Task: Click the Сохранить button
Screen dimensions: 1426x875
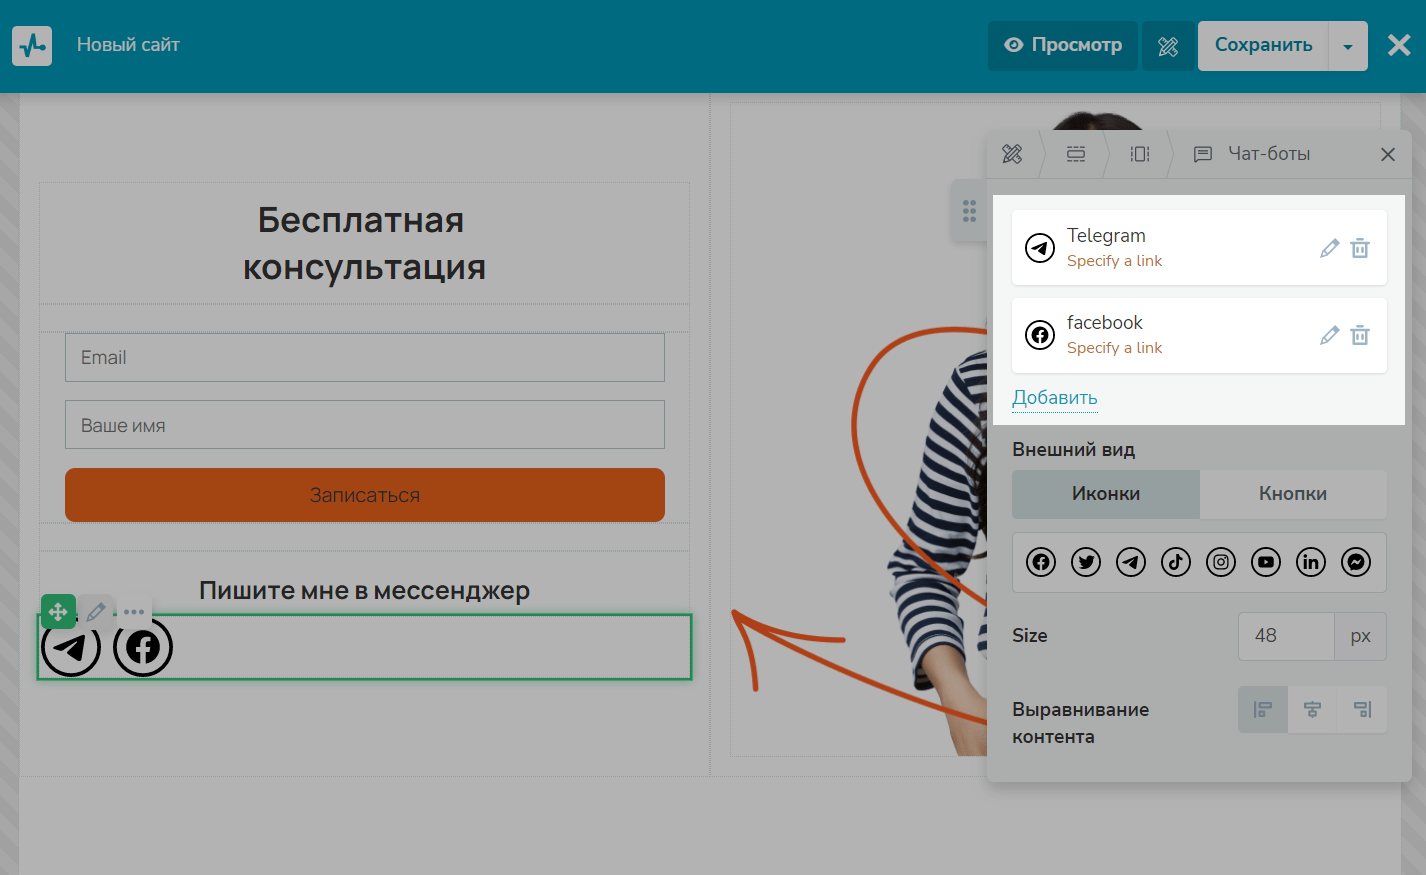Action: pos(1263,45)
